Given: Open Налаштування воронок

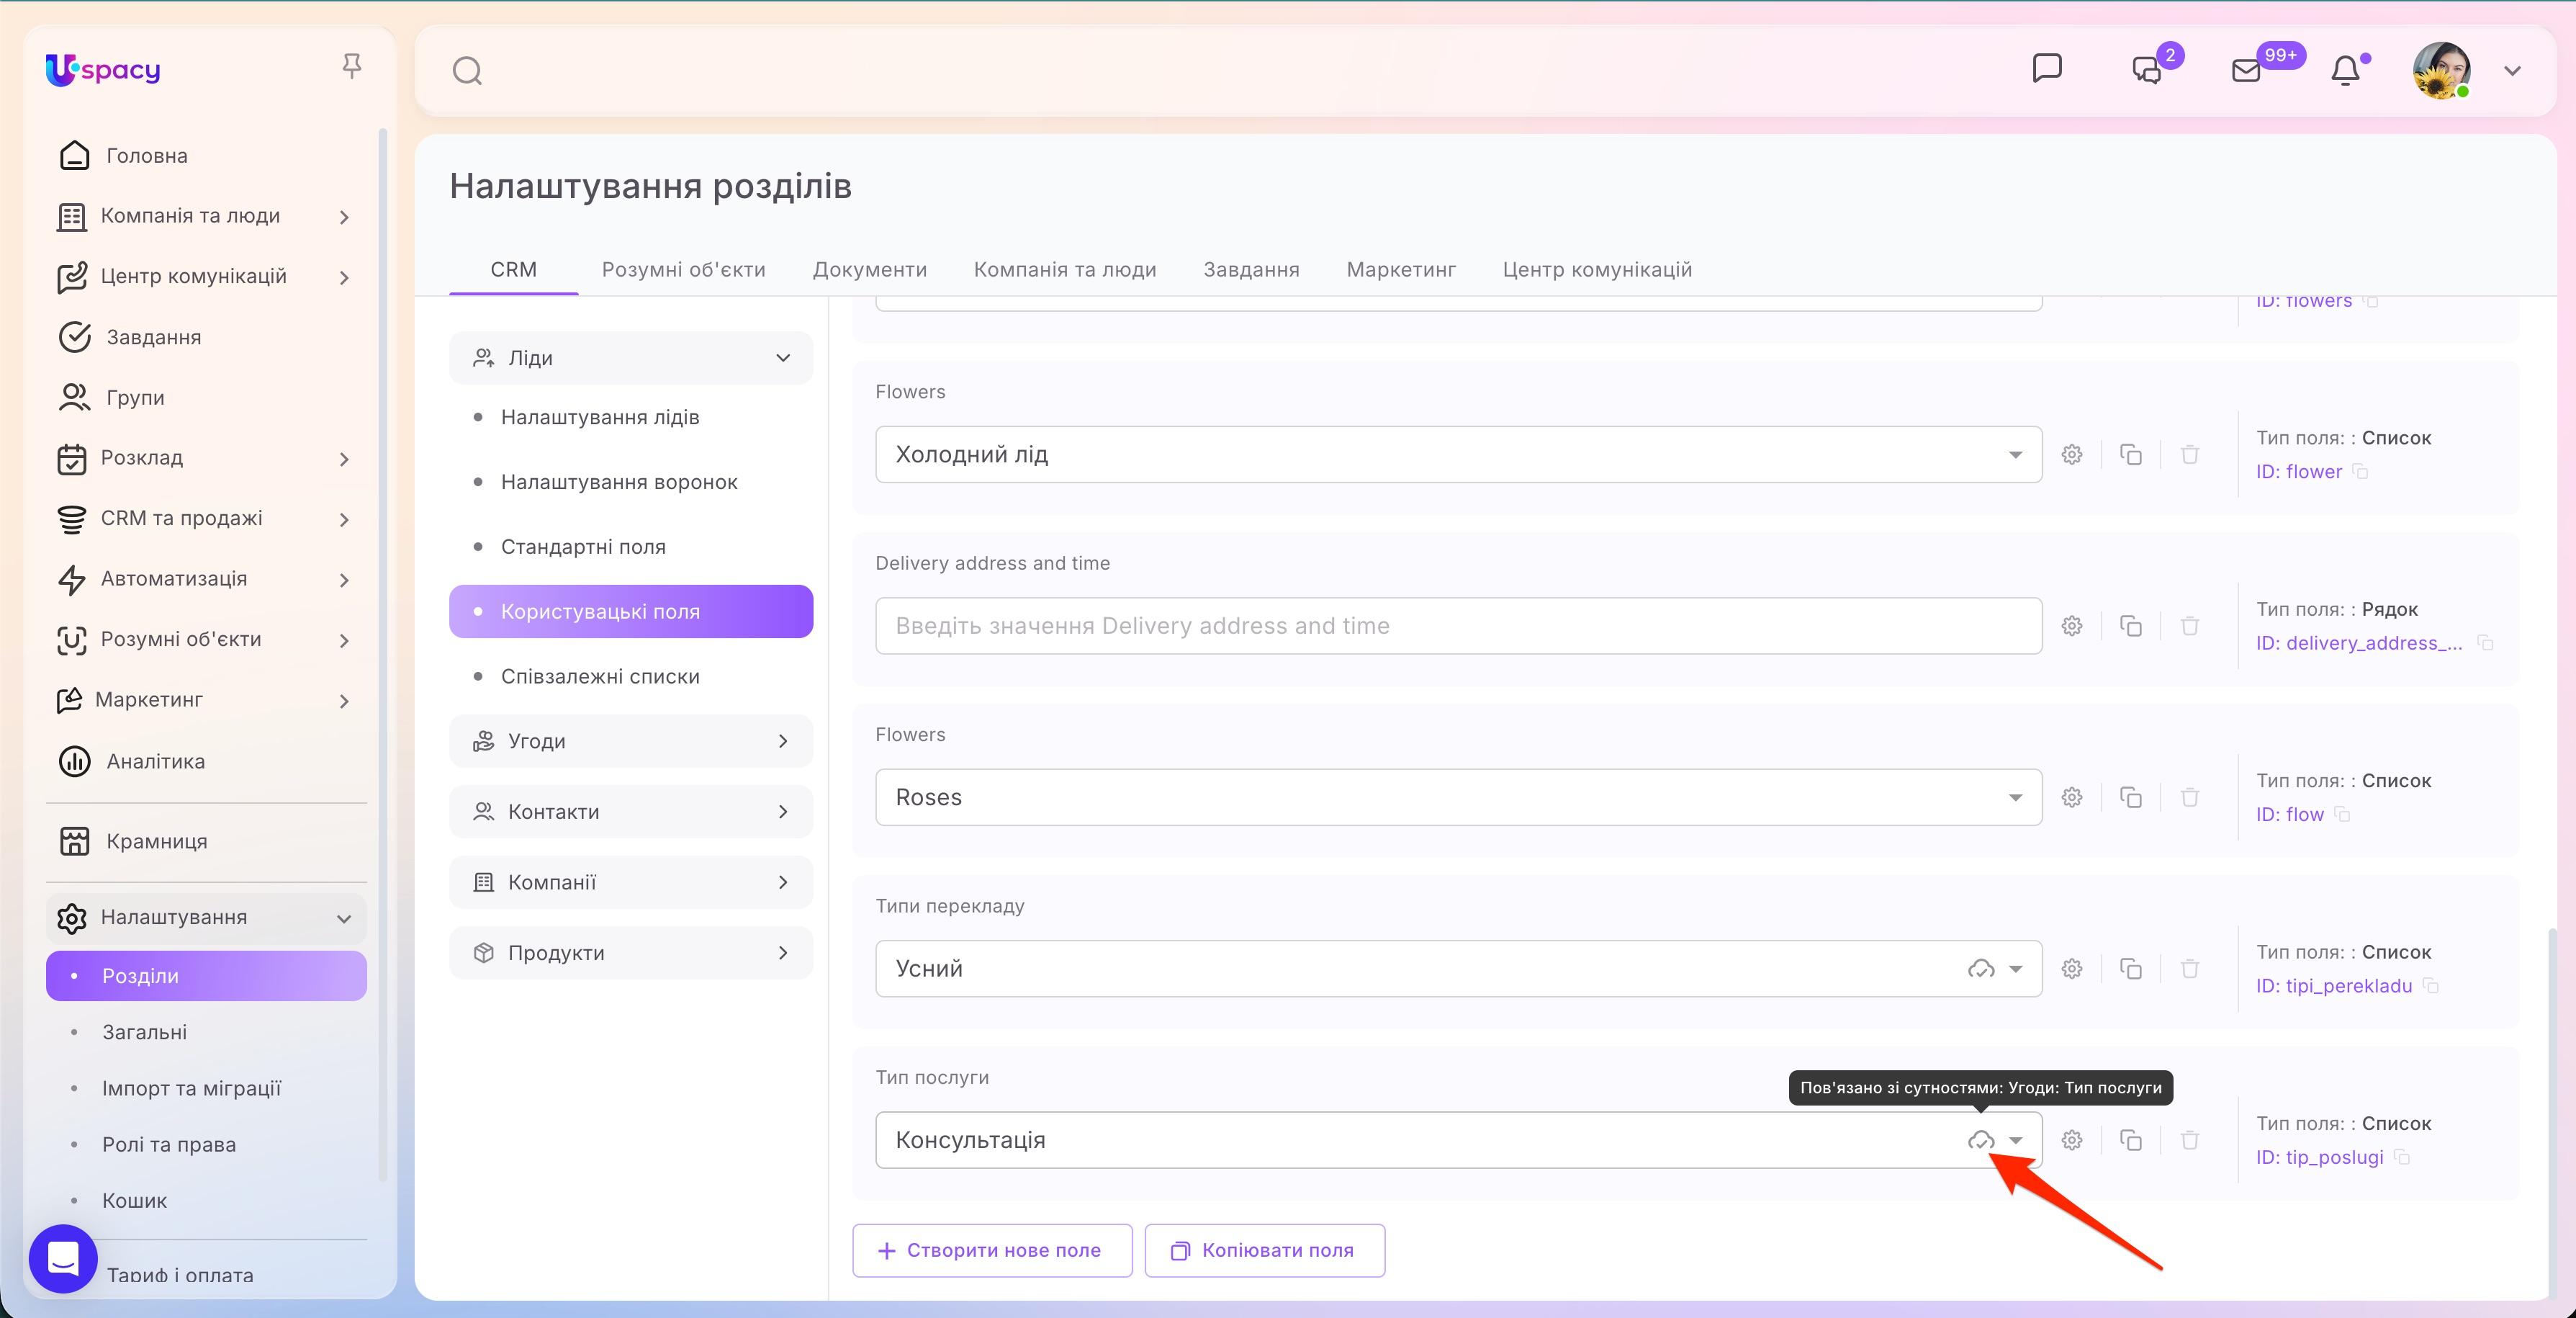Looking at the screenshot, I should click(x=619, y=482).
